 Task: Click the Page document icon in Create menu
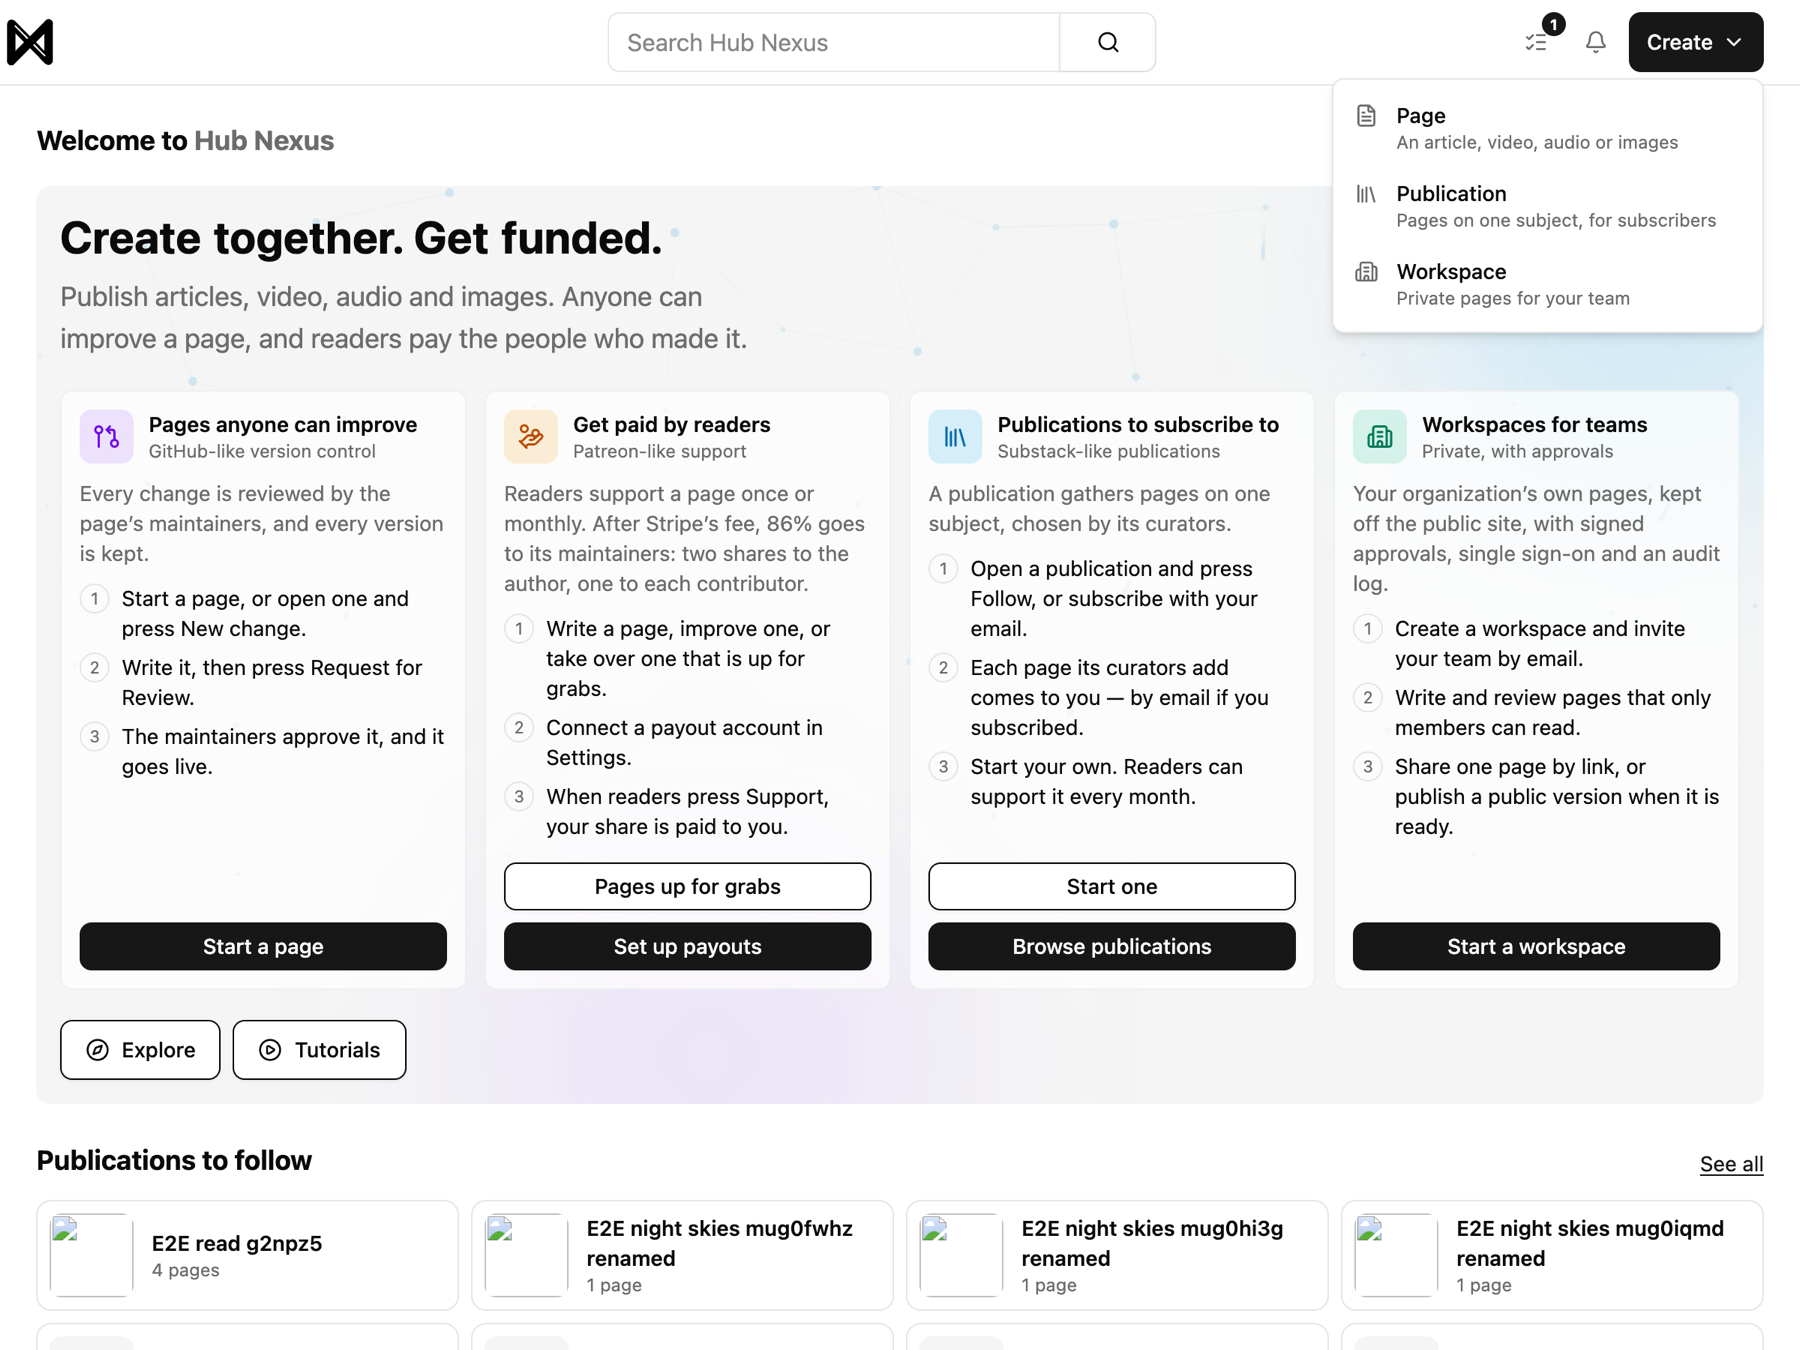coord(1366,116)
